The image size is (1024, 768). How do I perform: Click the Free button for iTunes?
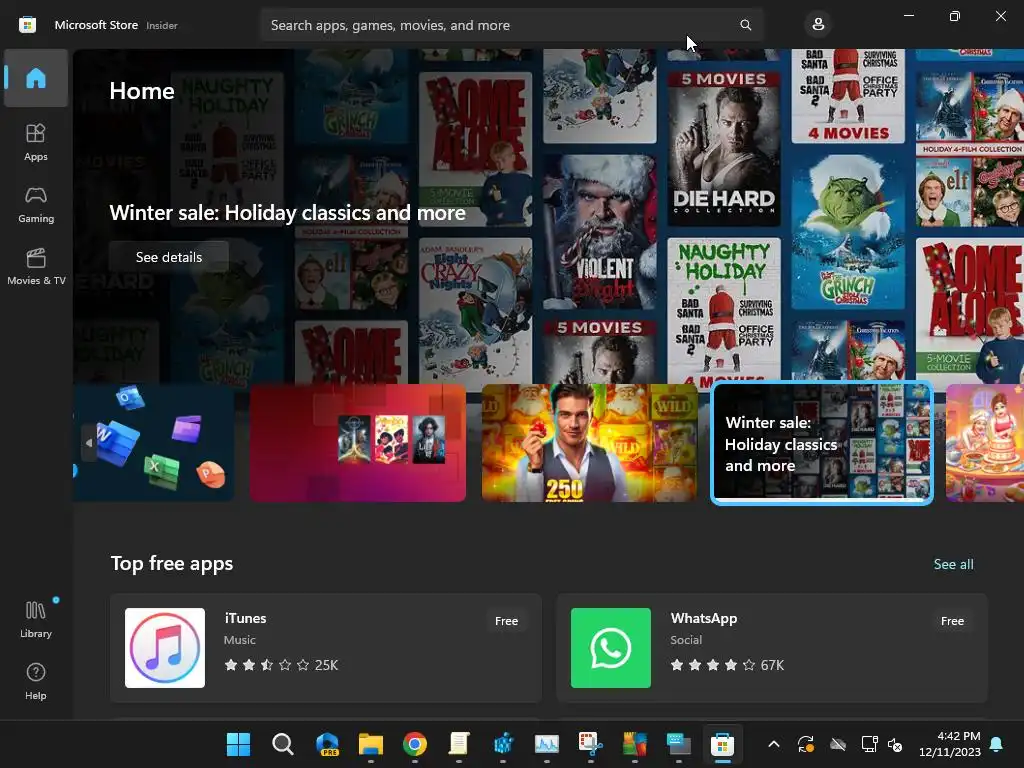506,620
